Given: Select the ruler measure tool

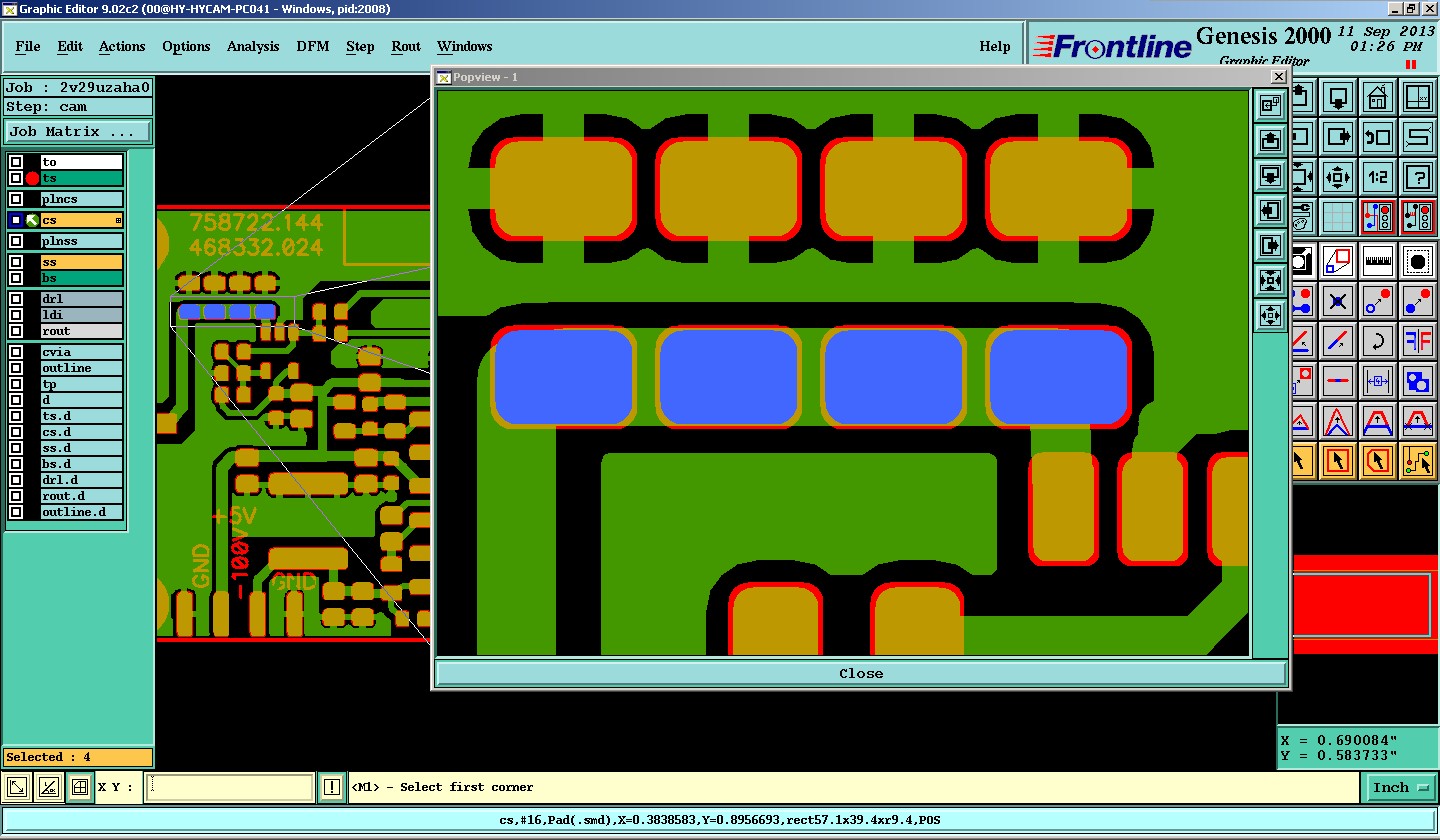Looking at the screenshot, I should pos(1378,262).
